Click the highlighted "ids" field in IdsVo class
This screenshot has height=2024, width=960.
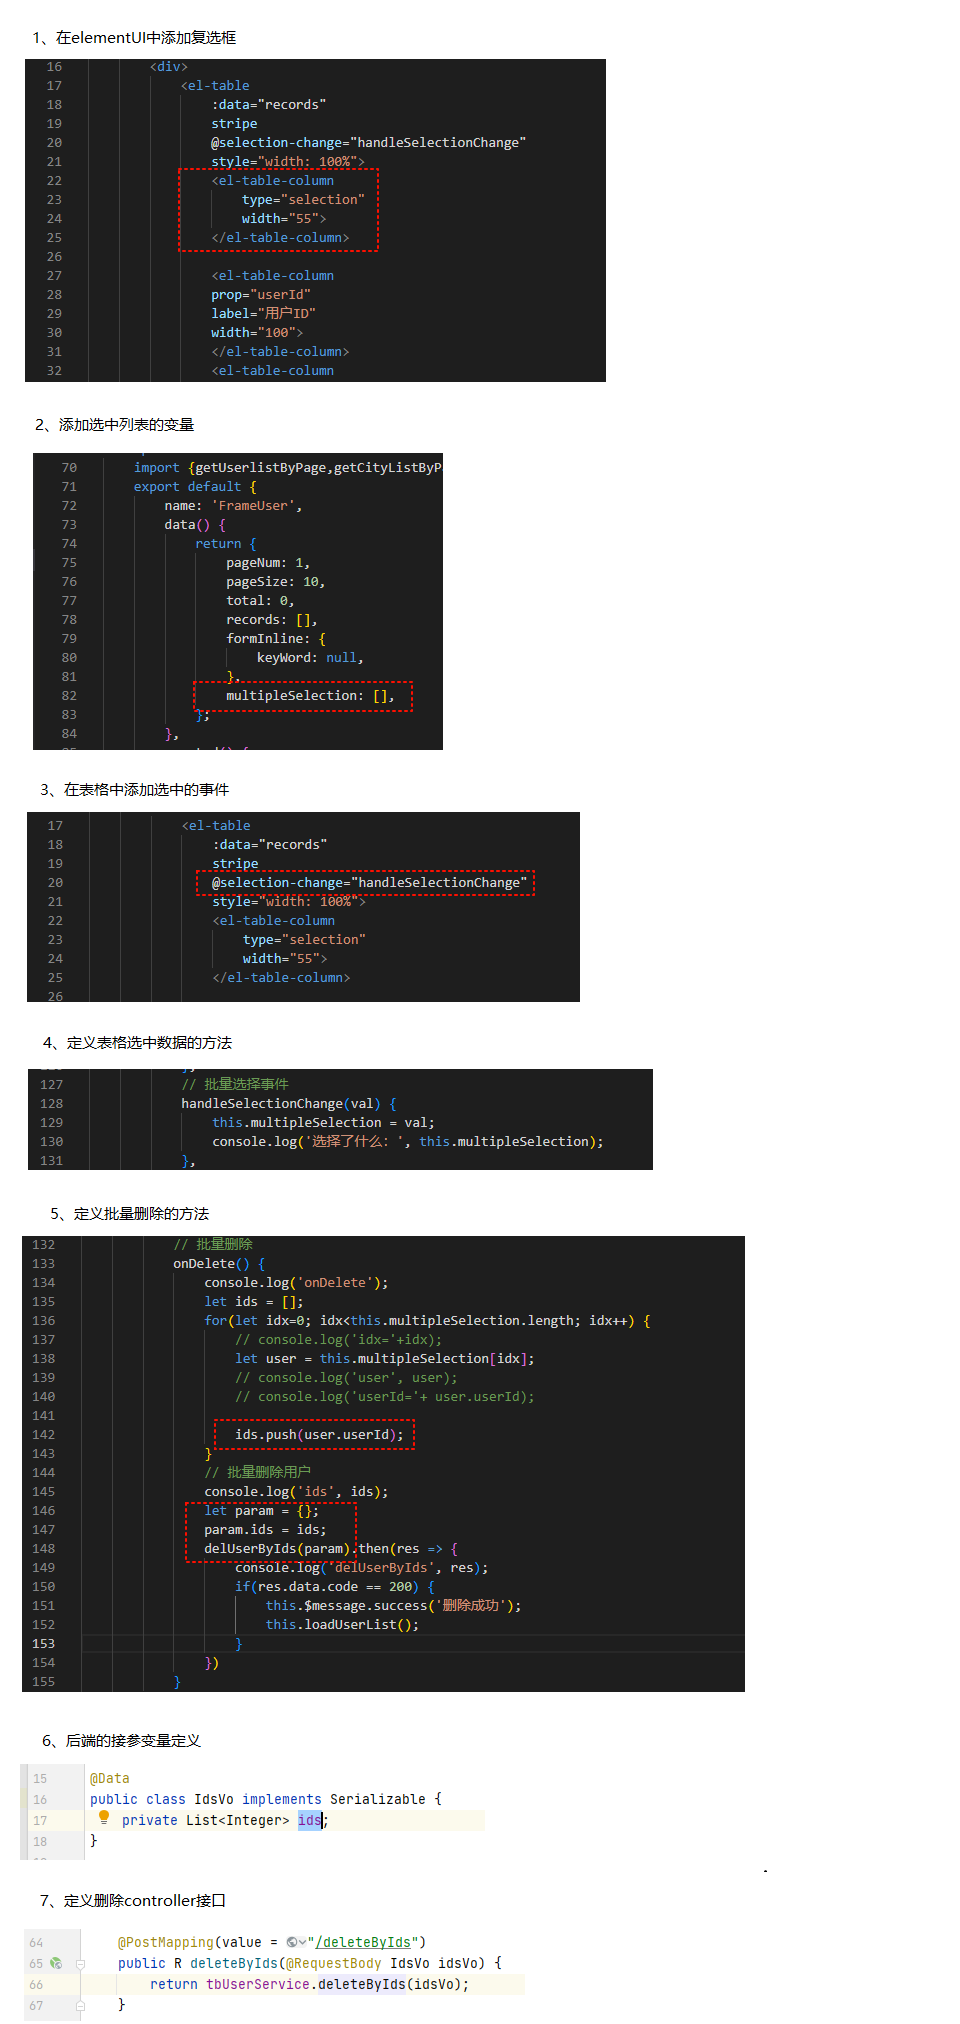309,1820
